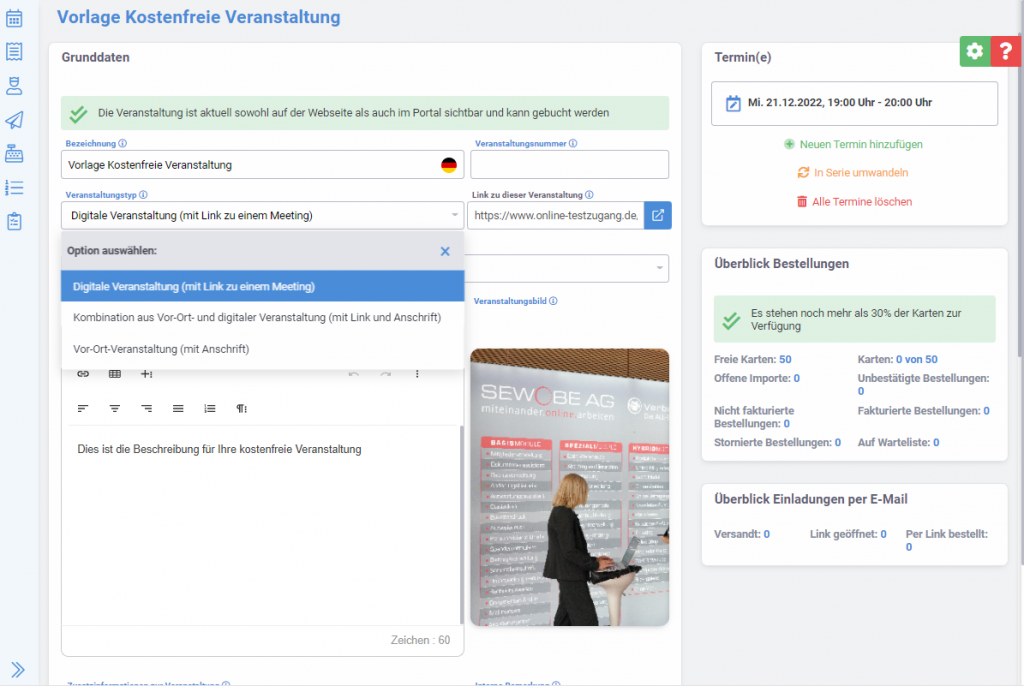The image size is (1024, 686).
Task: Click the empty Veranstaltungsnummer field
Action: [569, 165]
